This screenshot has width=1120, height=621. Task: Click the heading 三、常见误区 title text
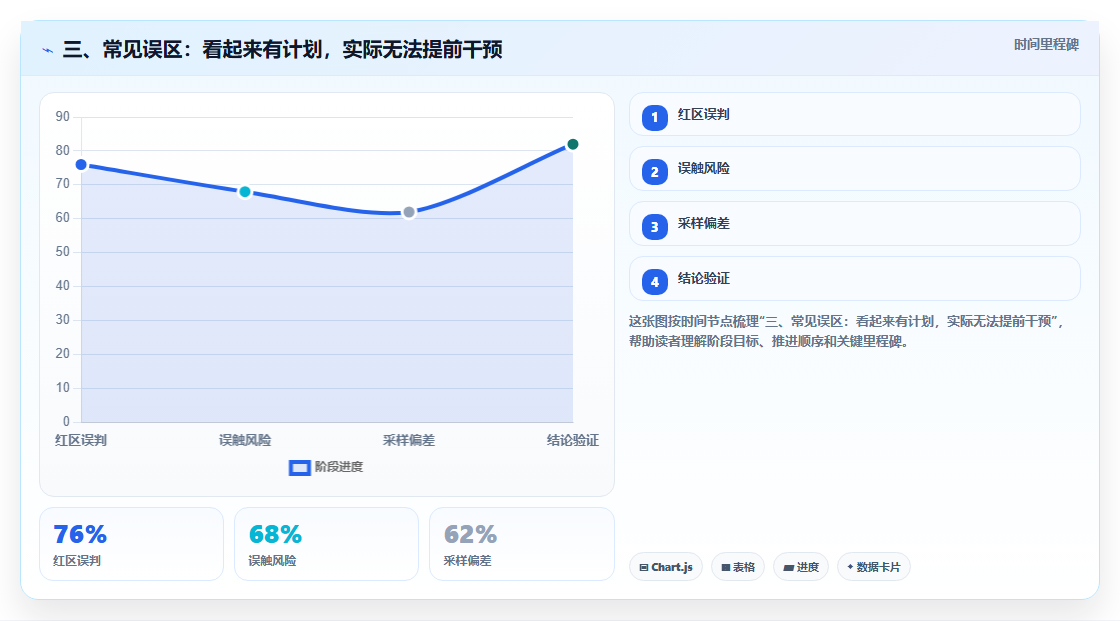(282, 49)
